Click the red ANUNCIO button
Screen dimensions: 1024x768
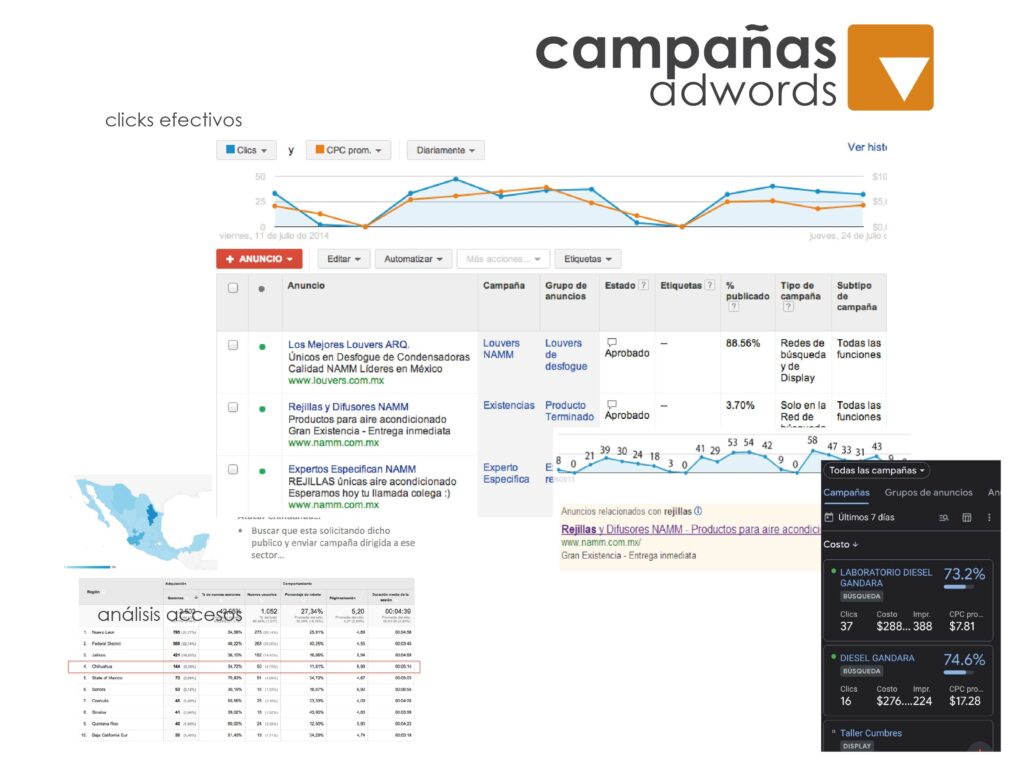pos(259,259)
